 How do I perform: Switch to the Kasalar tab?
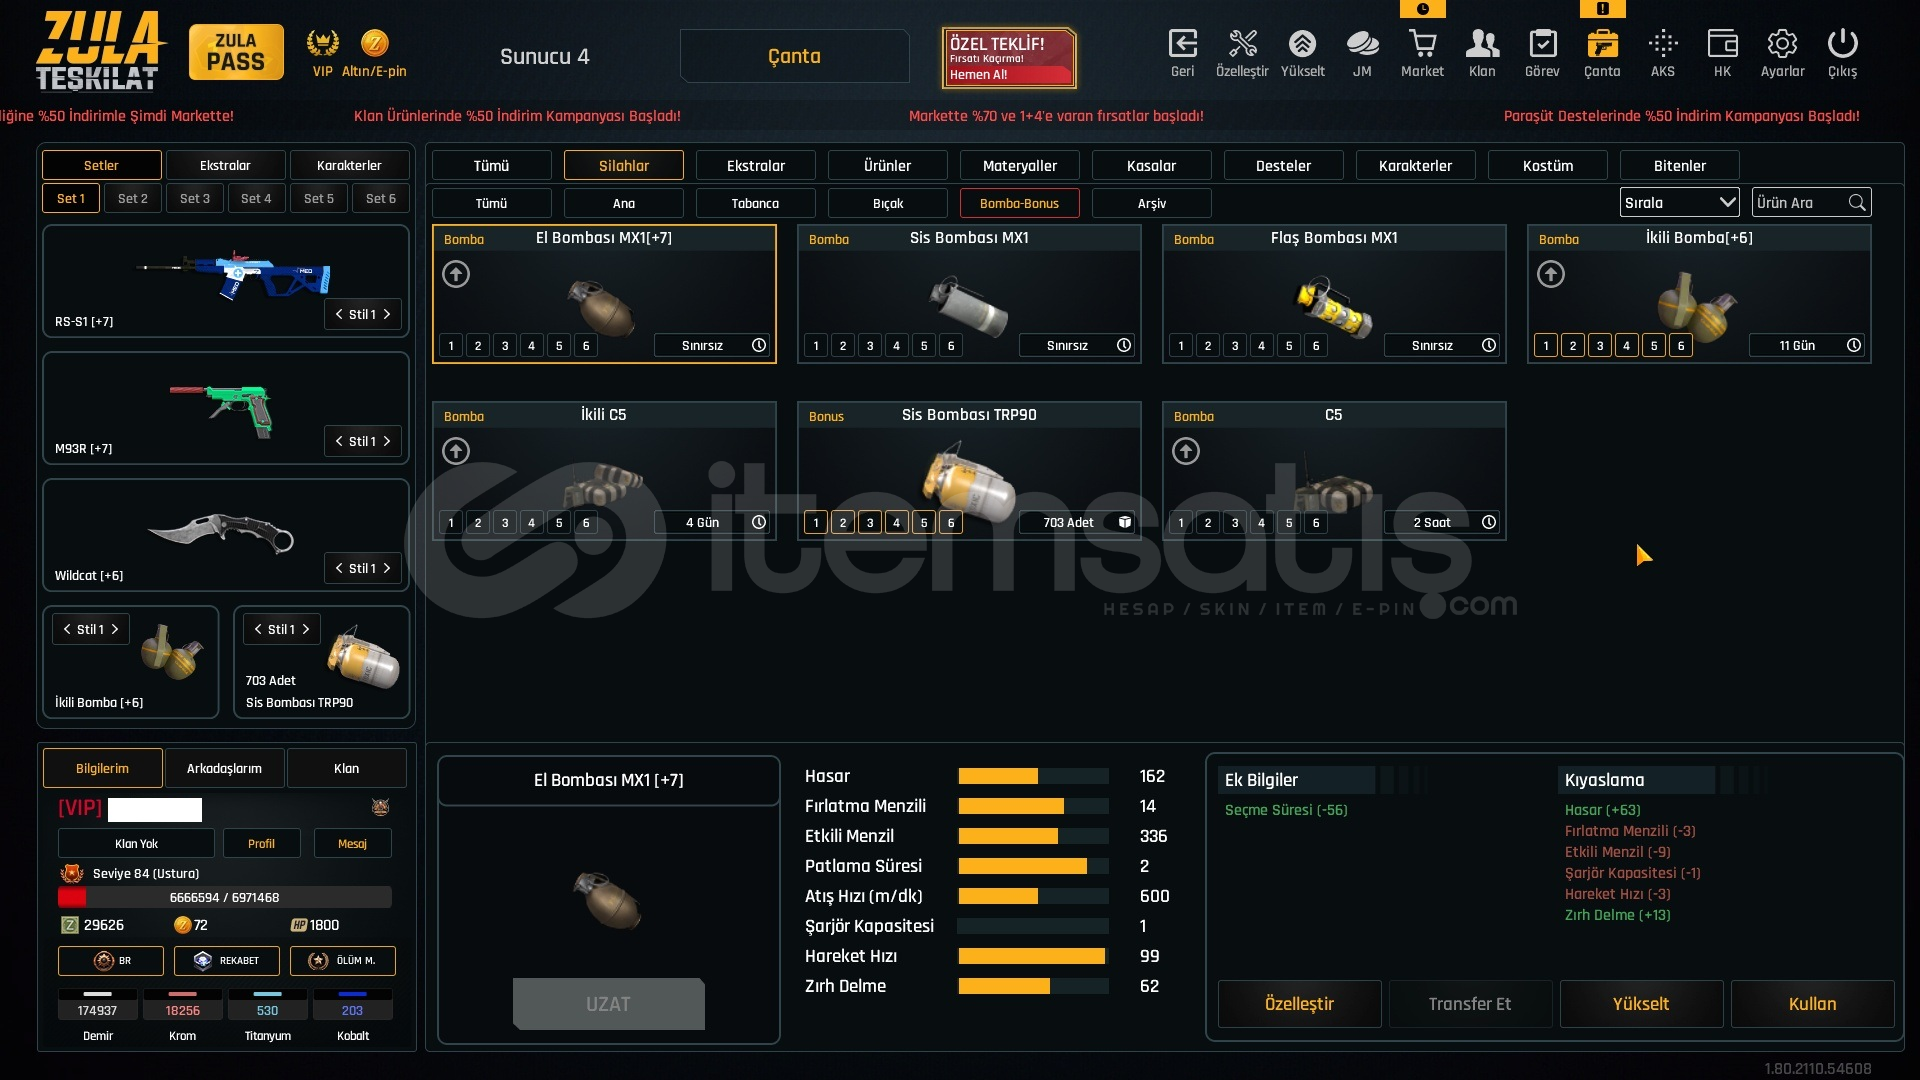[x=1151, y=166]
